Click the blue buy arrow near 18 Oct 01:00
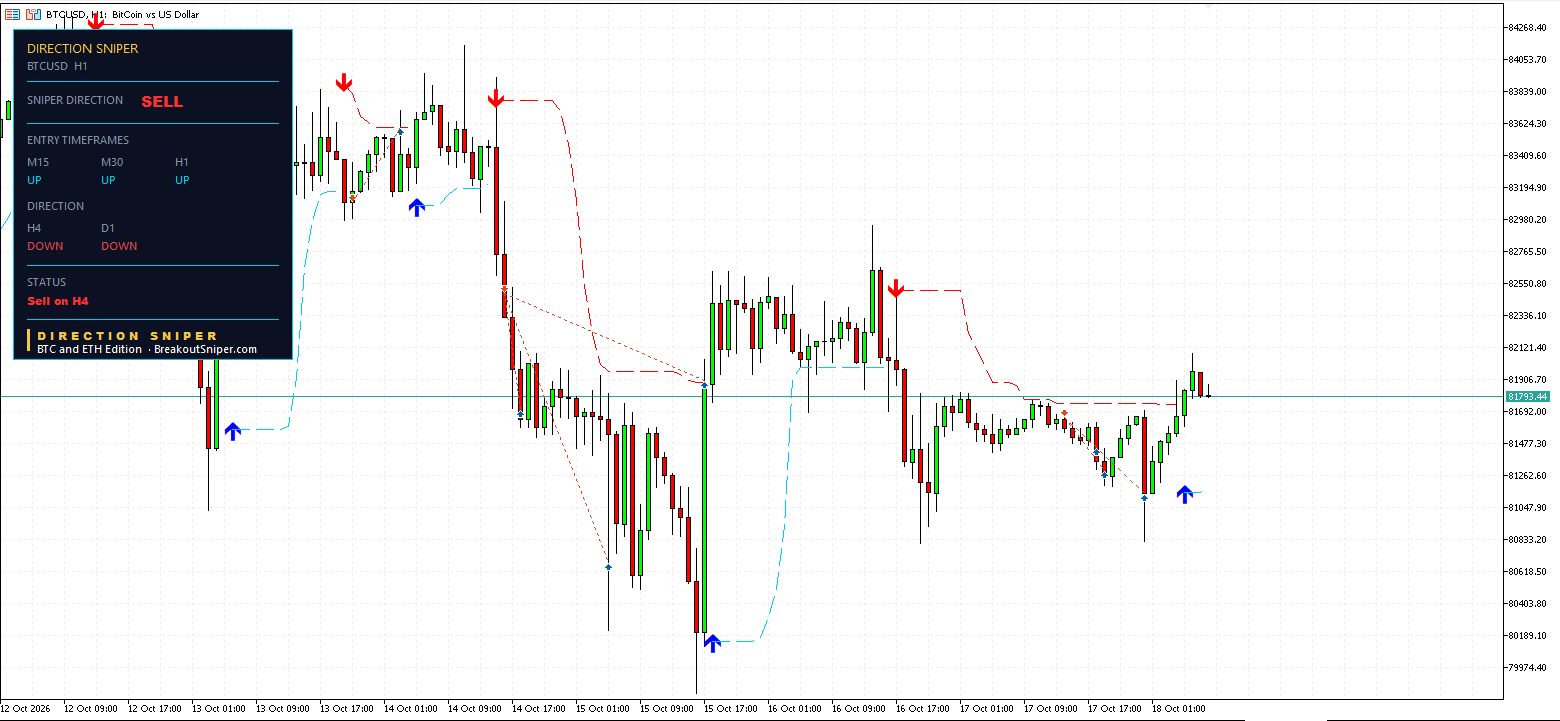 click(1185, 494)
